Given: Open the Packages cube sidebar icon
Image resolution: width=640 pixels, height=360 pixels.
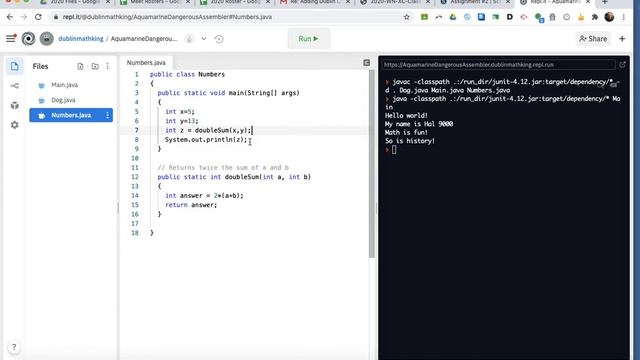Looking at the screenshot, I should 15,105.
